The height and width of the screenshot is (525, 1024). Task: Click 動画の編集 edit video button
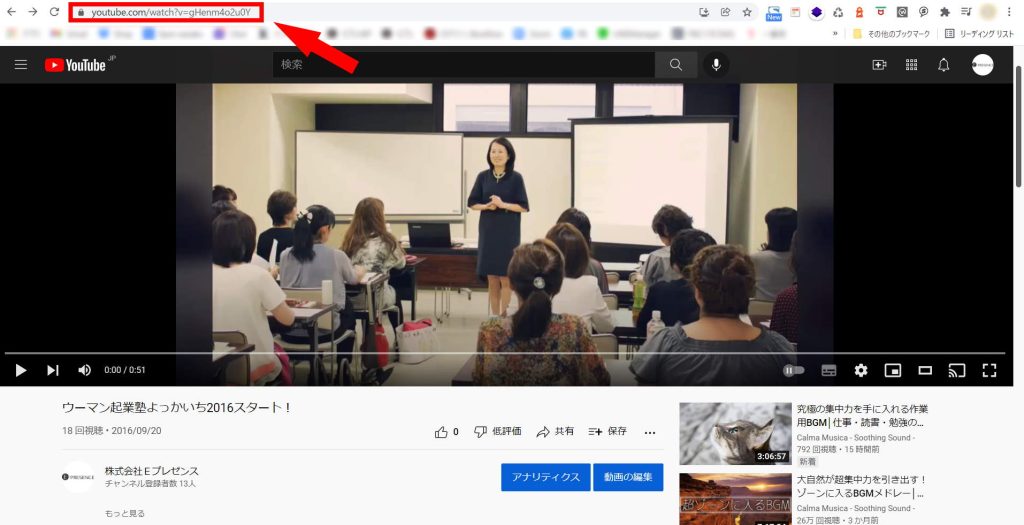628,477
